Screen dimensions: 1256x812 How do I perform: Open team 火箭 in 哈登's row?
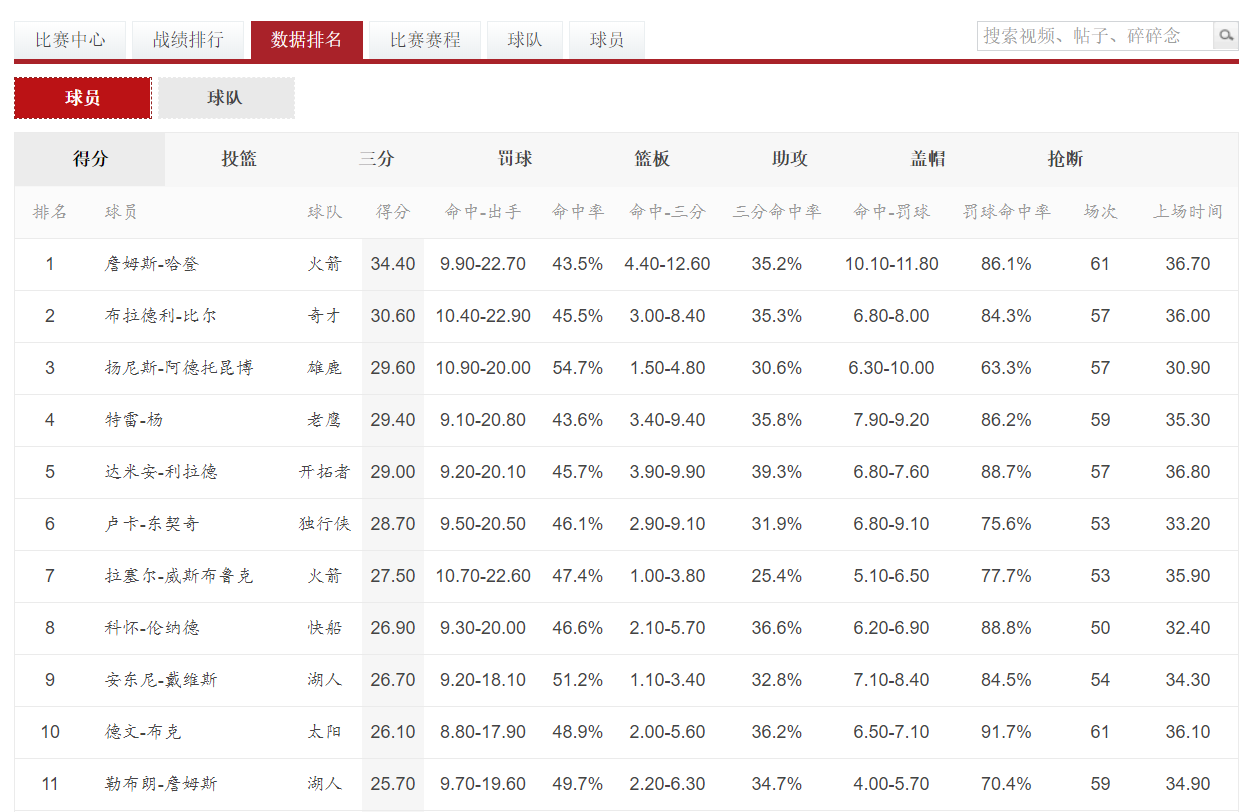click(x=325, y=264)
